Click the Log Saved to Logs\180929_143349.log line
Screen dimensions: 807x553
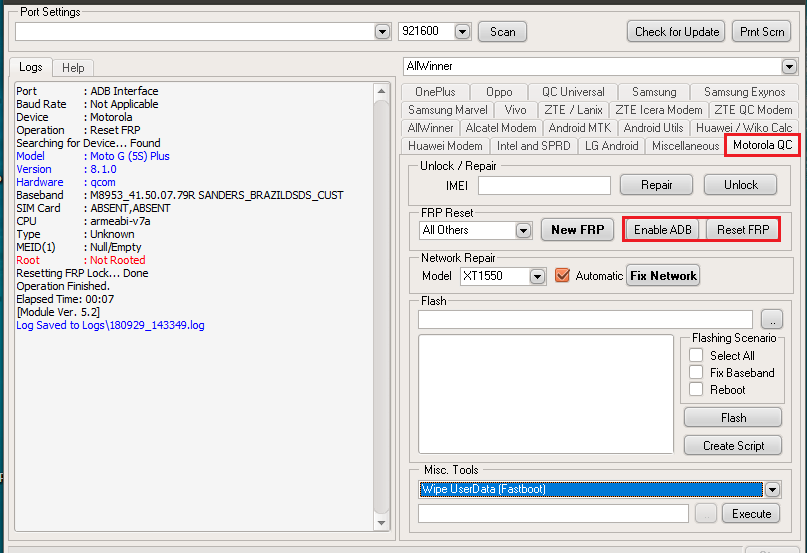click(110, 325)
